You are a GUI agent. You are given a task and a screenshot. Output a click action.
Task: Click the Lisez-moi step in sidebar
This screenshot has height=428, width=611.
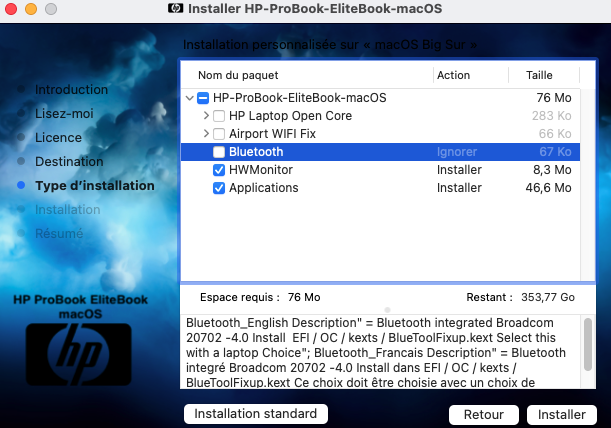pyautogui.click(x=64, y=113)
